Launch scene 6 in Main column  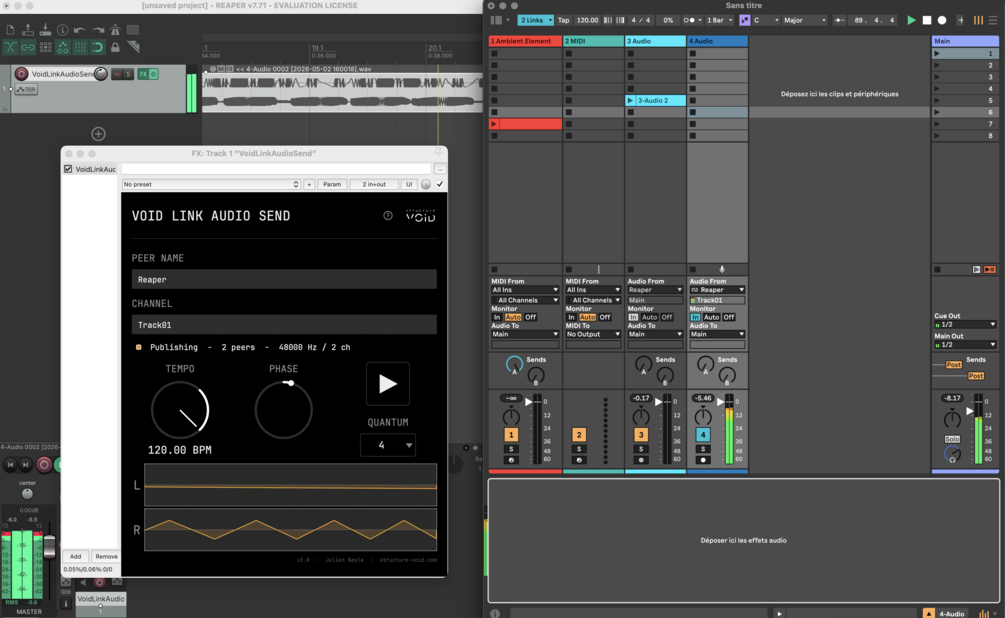point(937,112)
